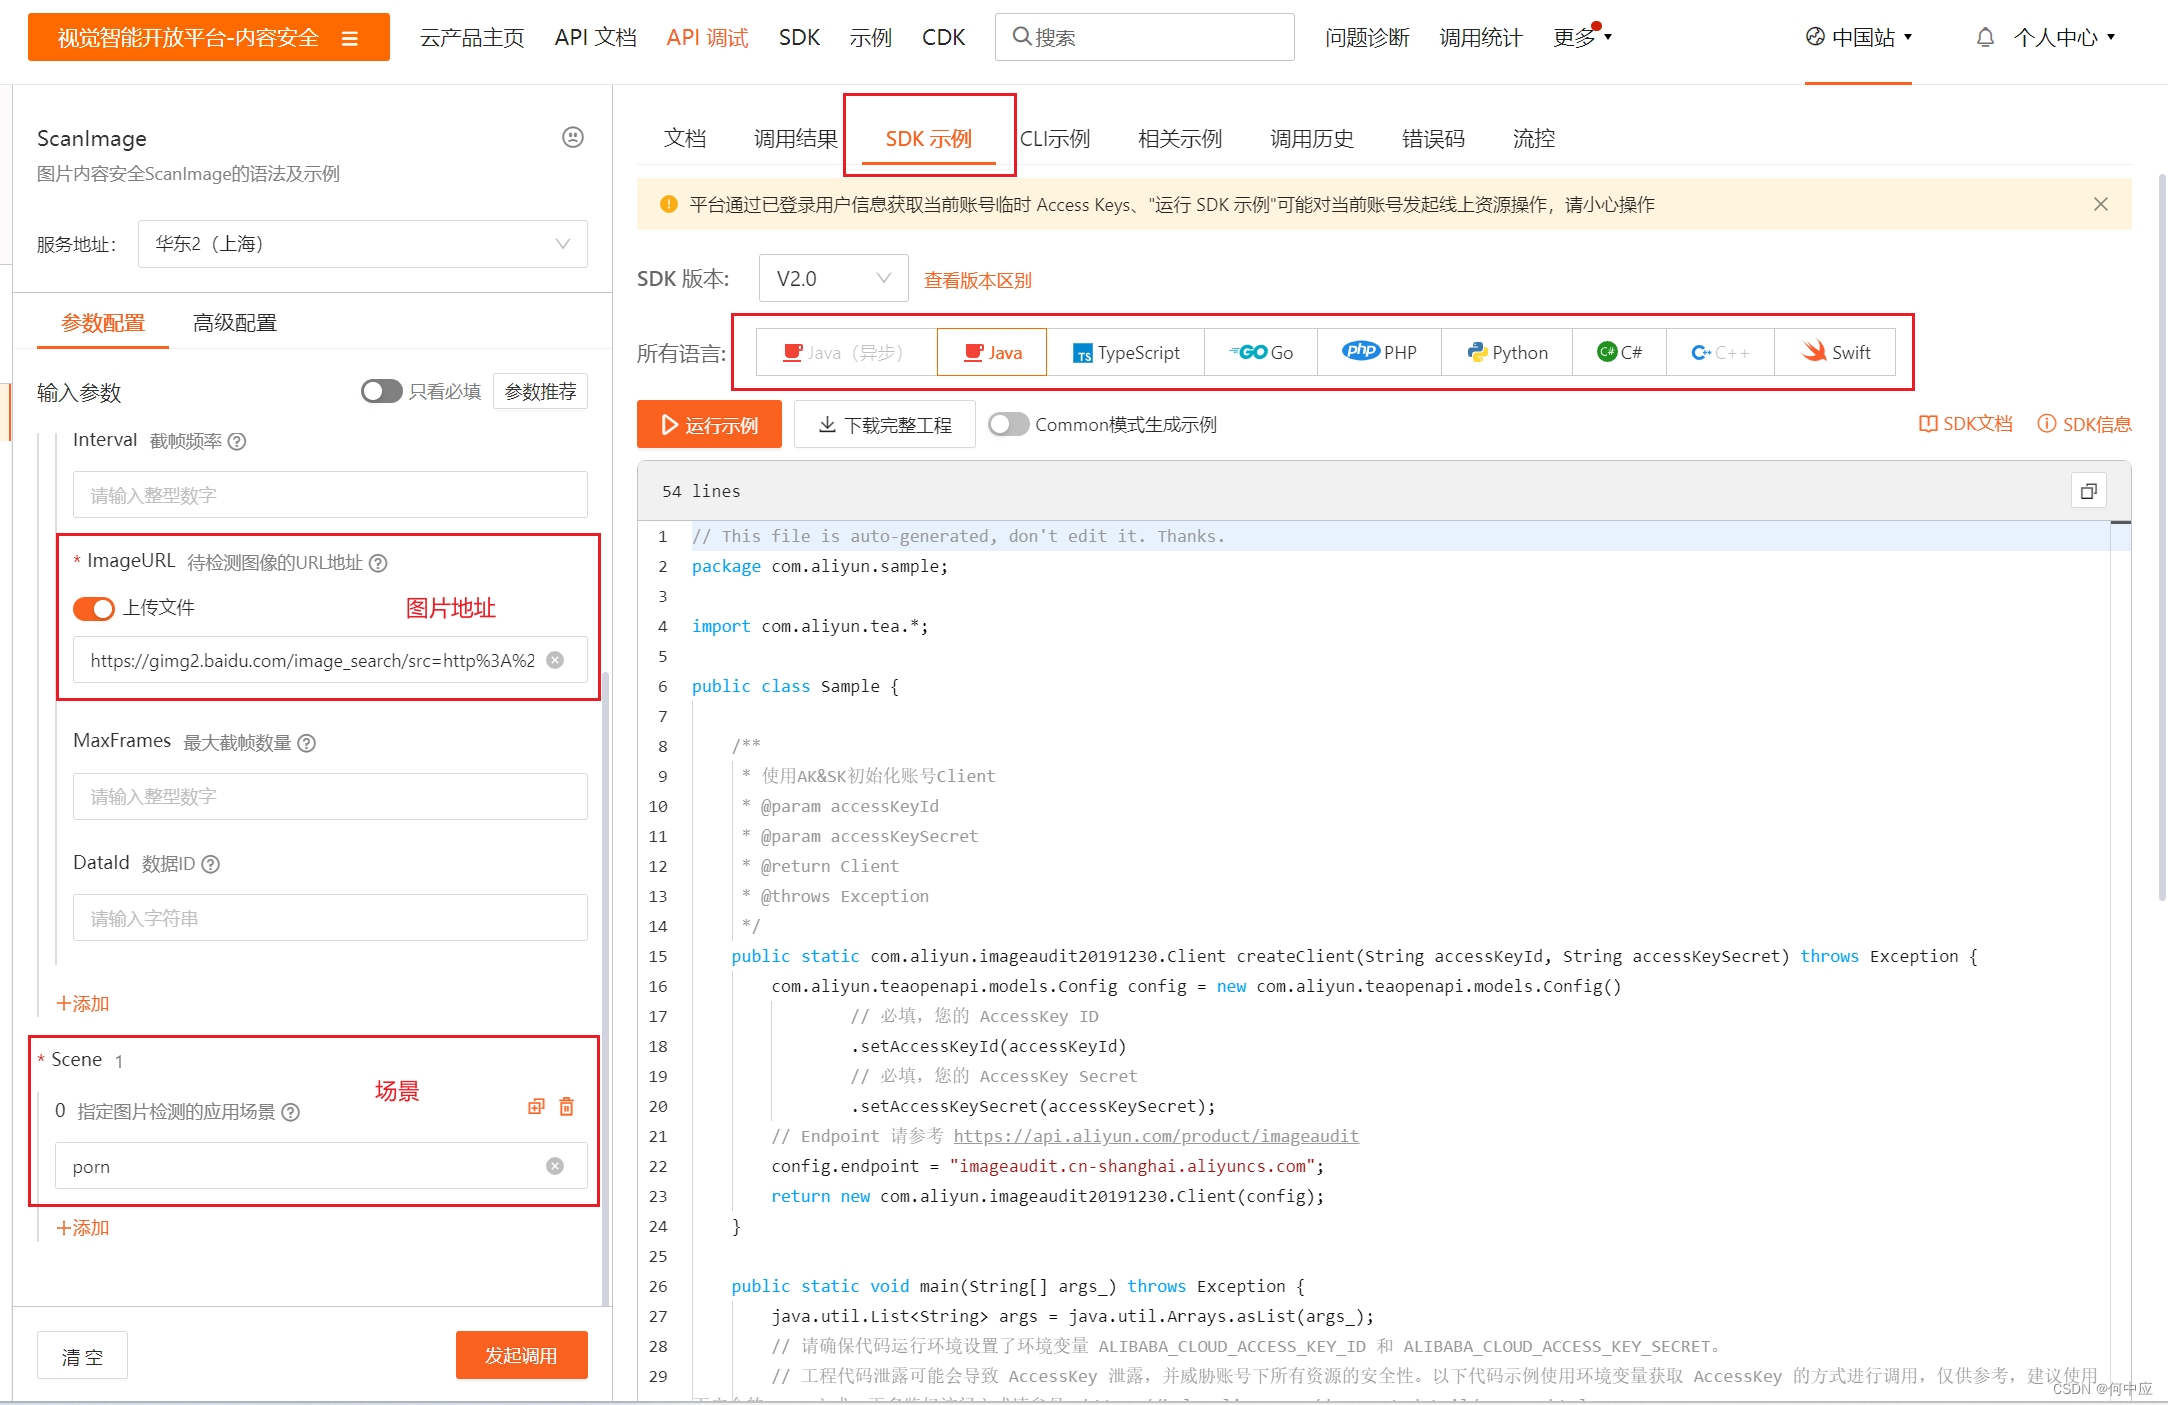Click the search magnifier icon

pyautogui.click(x=1021, y=37)
